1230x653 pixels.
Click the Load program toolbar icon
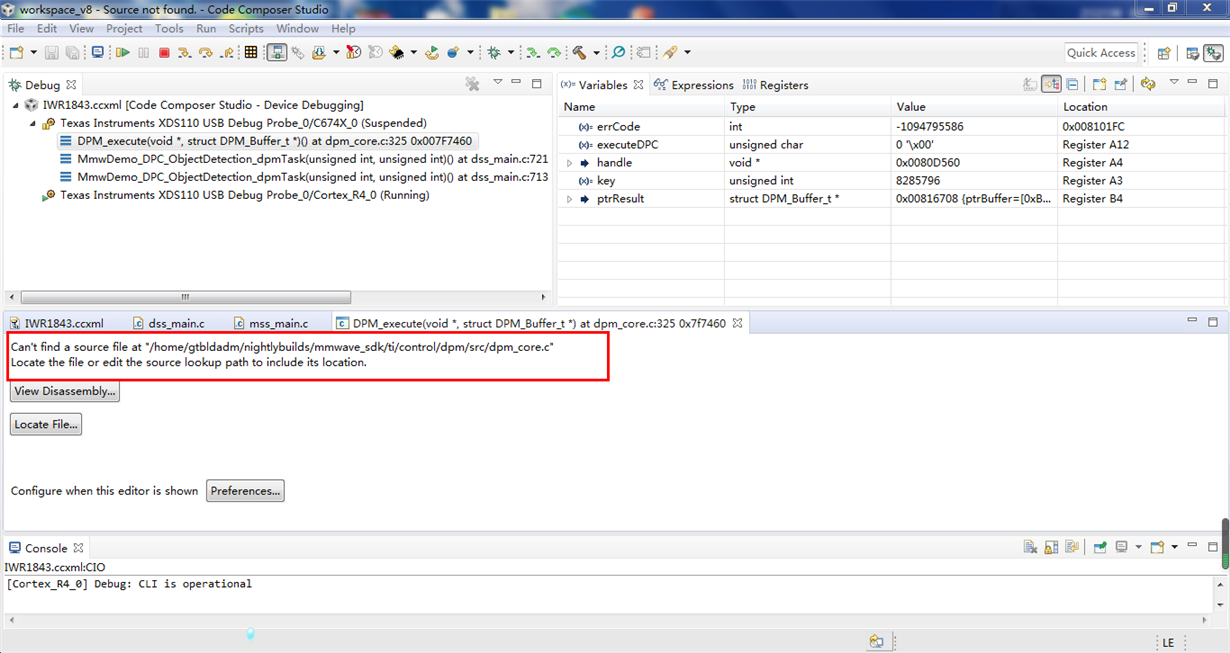(318, 52)
